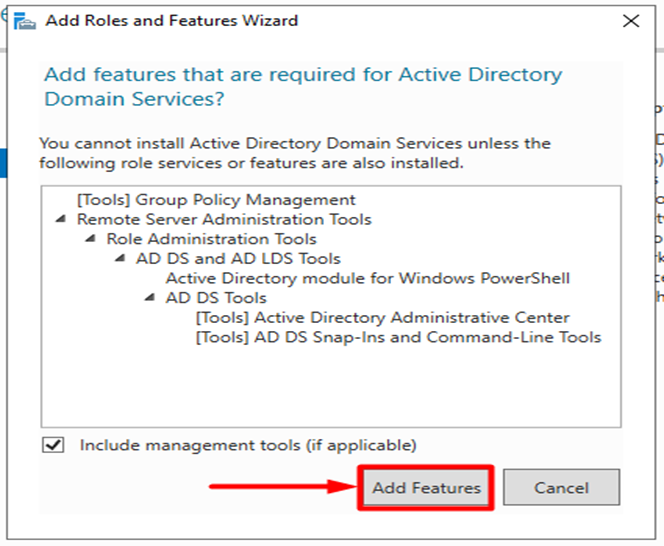Viewport: 664px width, 546px height.
Task: Click the Add Features button
Action: [426, 488]
